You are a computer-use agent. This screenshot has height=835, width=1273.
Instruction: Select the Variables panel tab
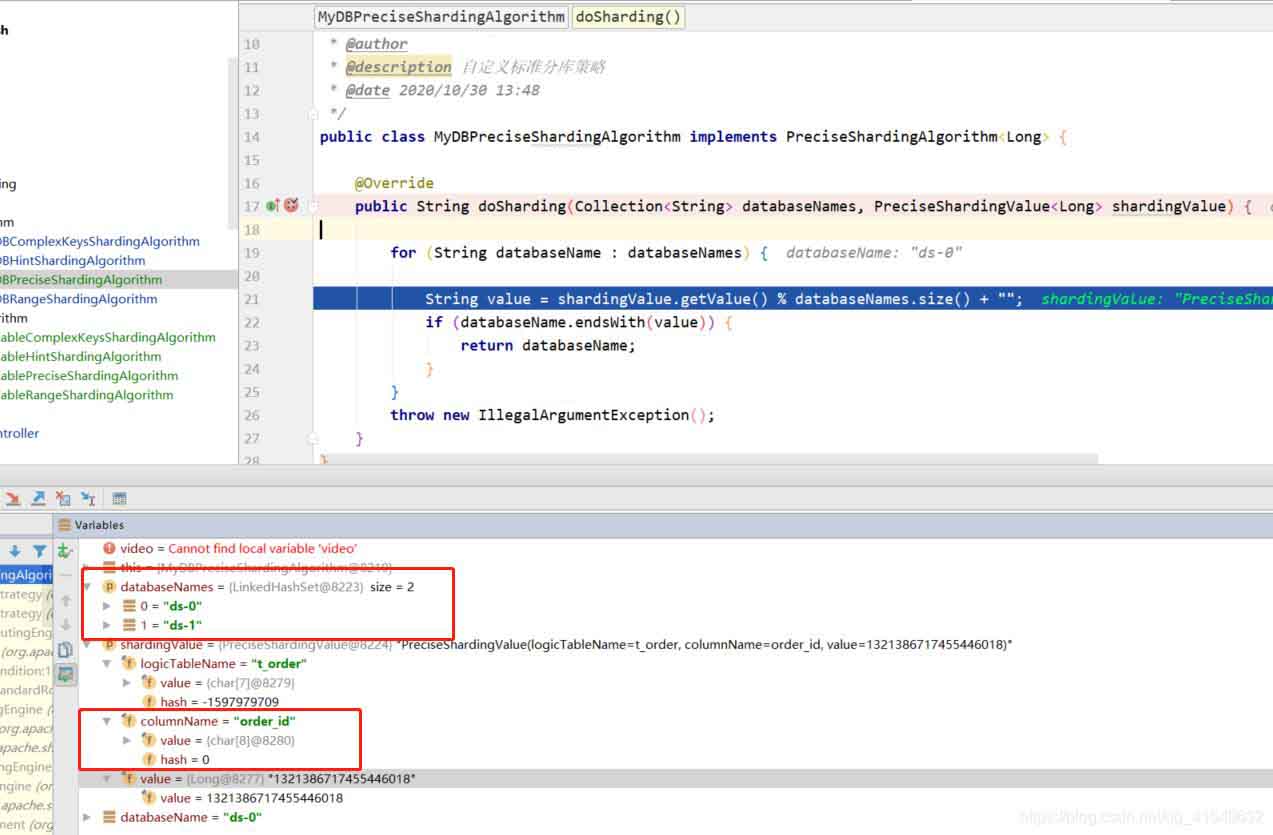point(91,524)
